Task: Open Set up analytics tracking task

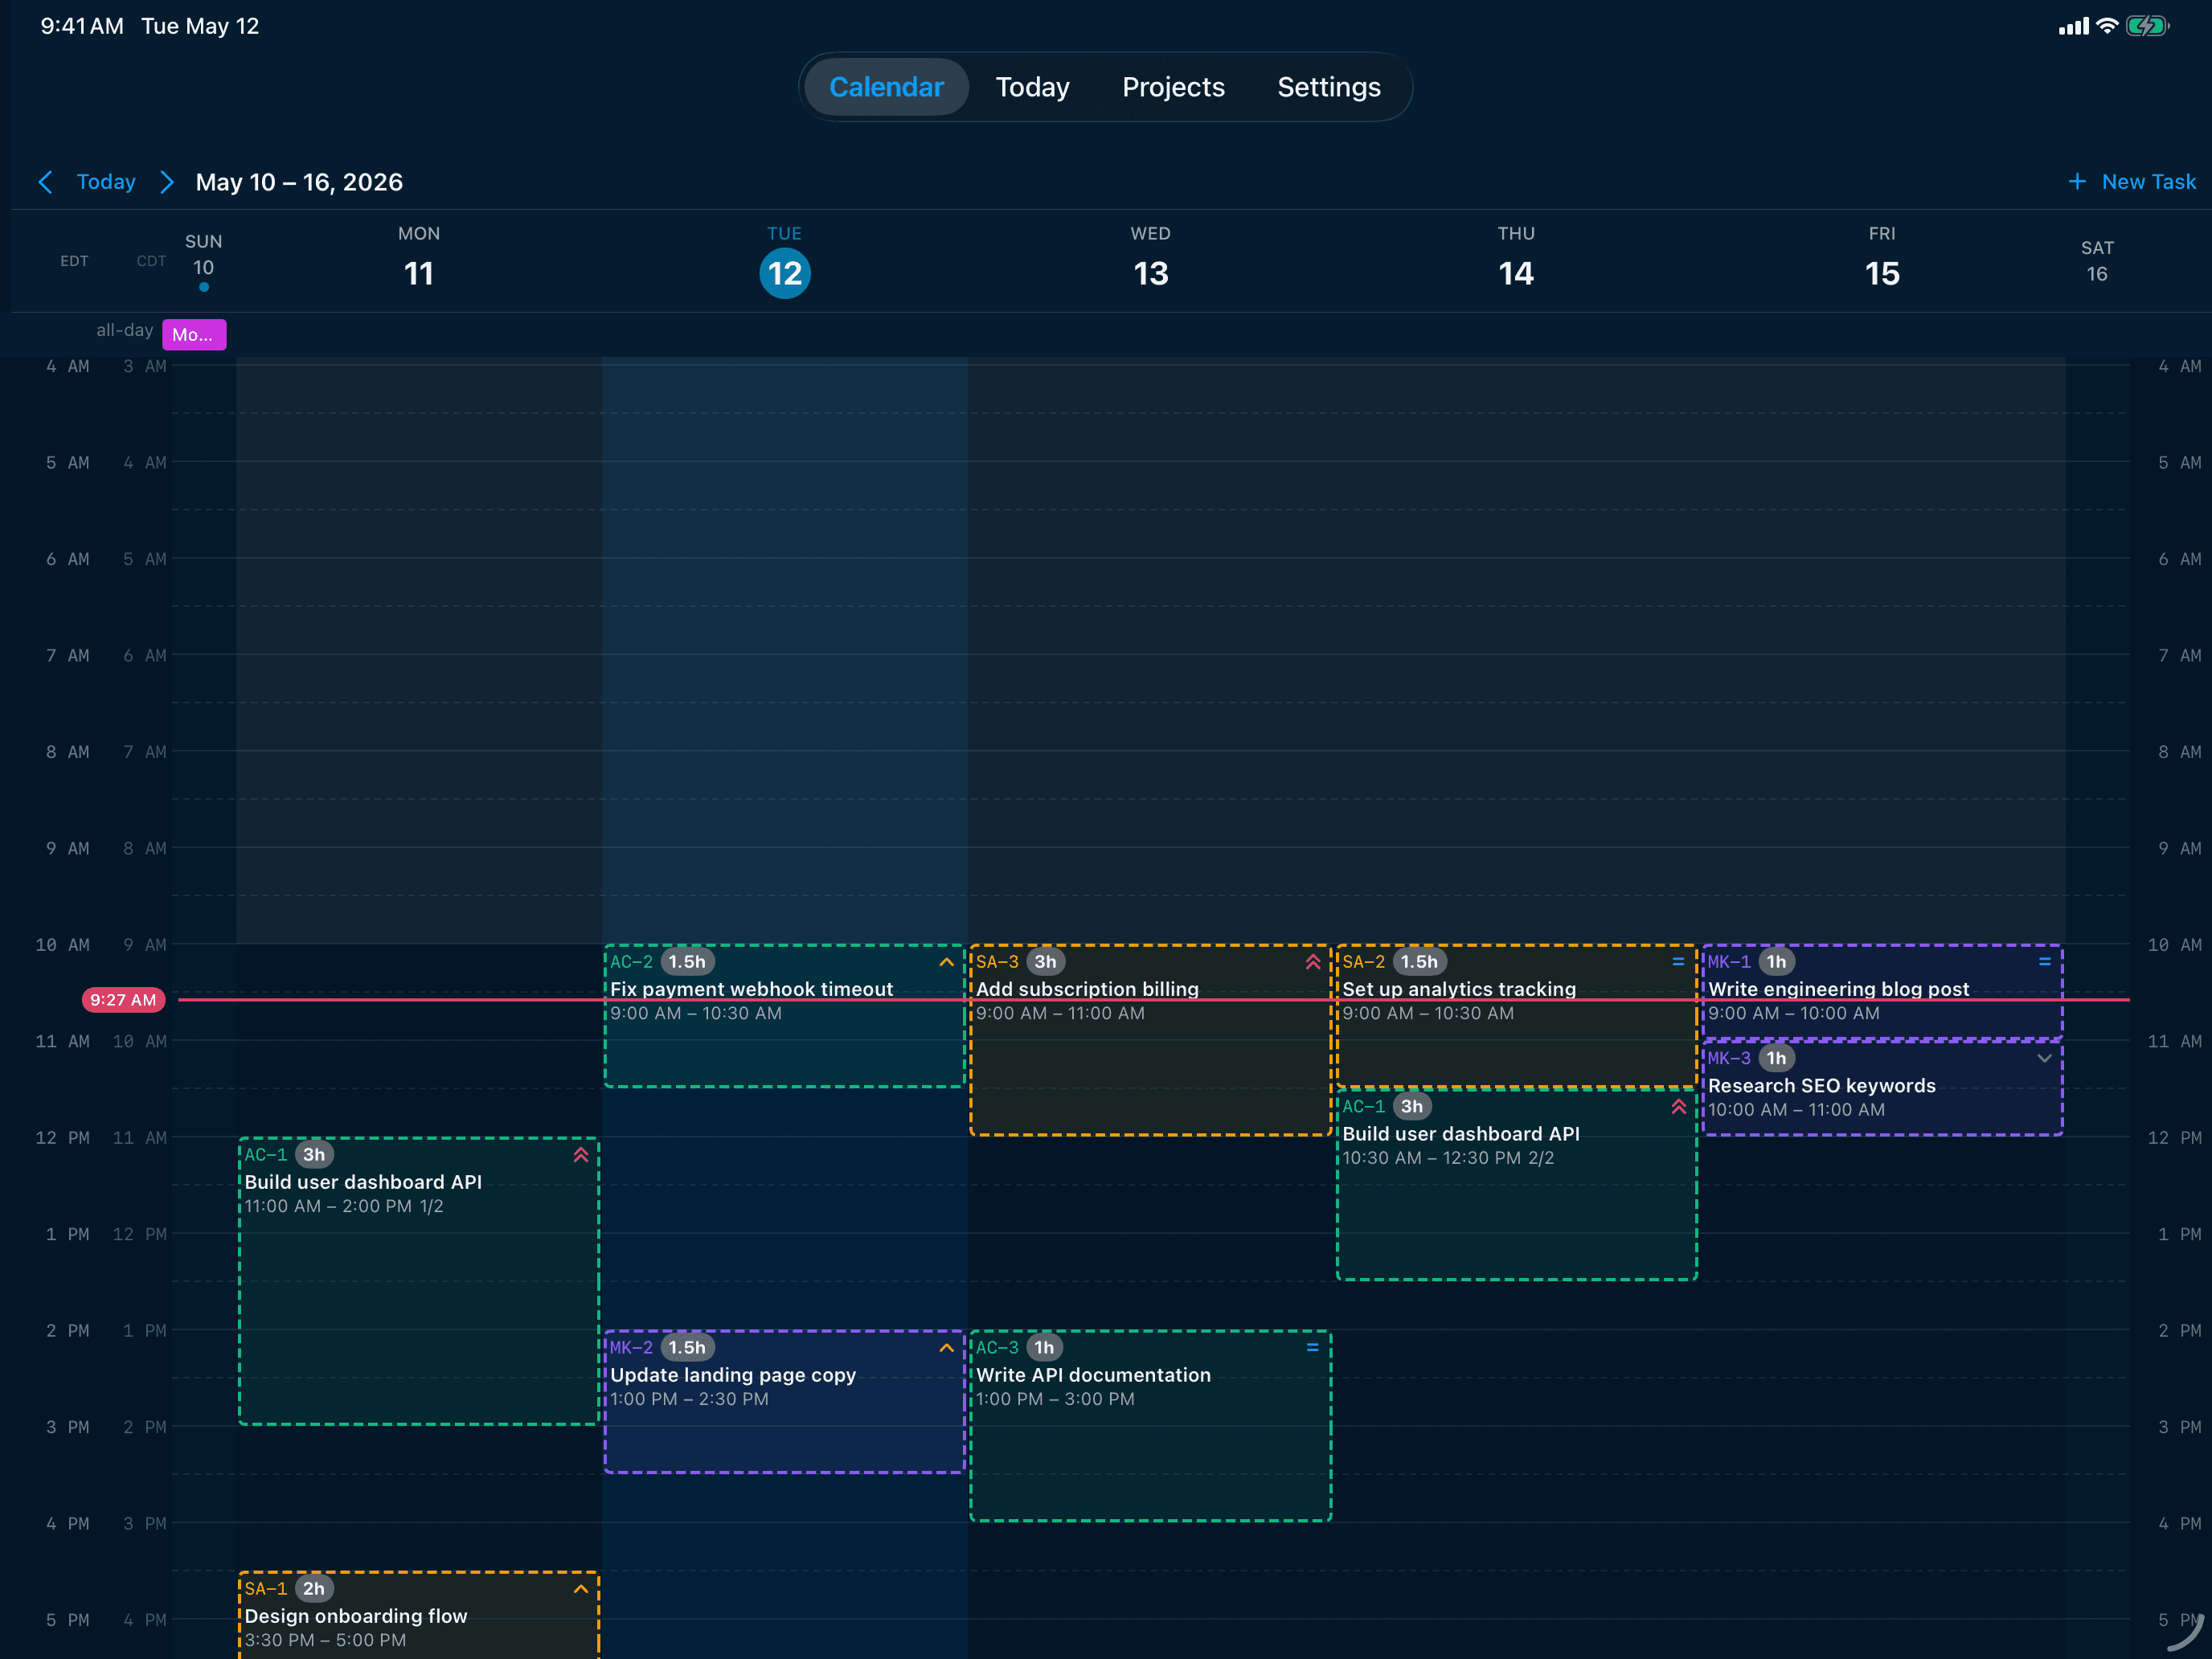Action: click(1516, 1016)
